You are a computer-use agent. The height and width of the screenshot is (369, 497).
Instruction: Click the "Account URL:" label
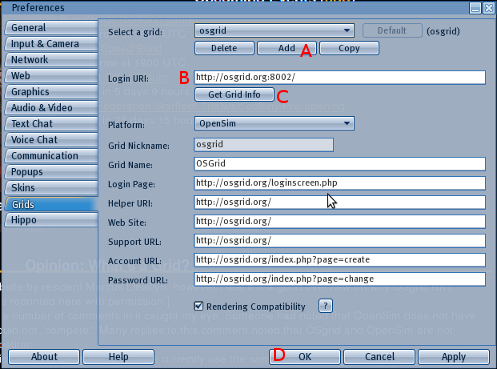[x=135, y=261]
